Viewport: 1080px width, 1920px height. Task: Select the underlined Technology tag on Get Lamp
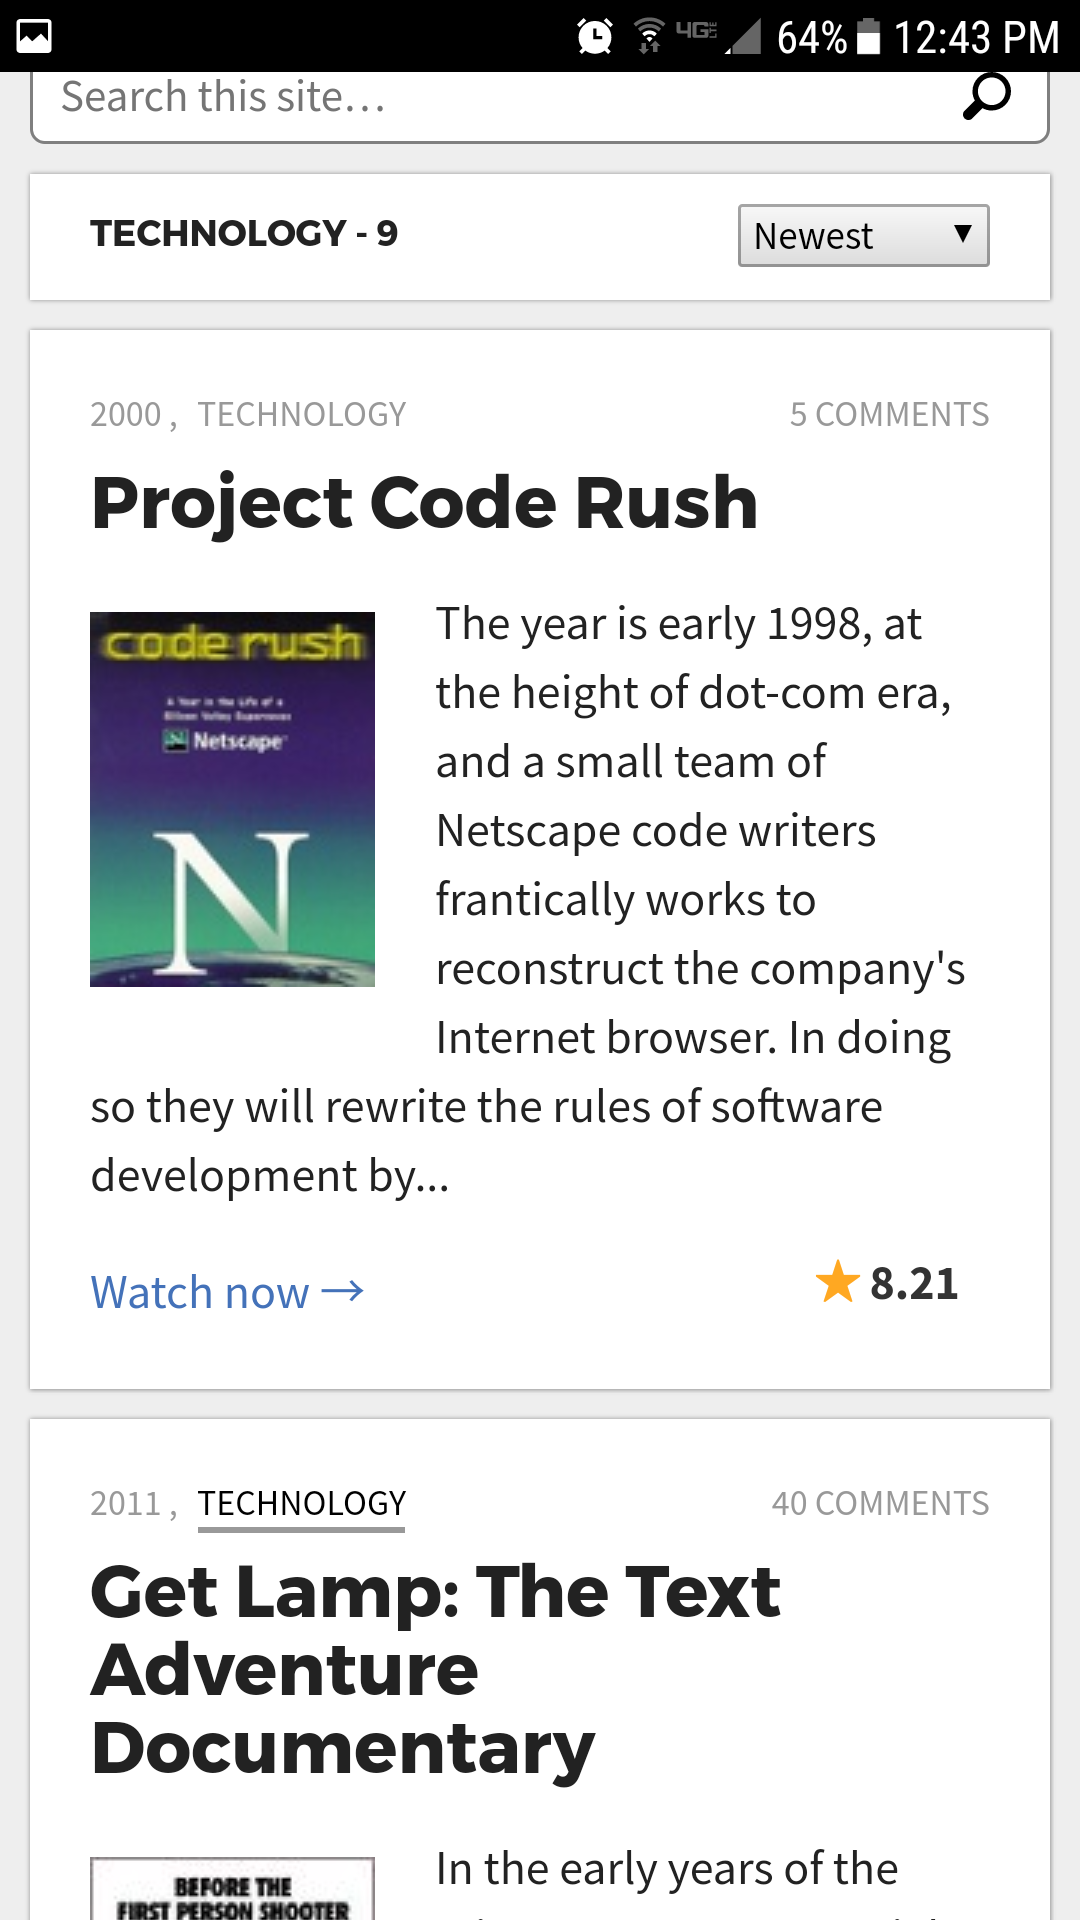pos(302,1504)
